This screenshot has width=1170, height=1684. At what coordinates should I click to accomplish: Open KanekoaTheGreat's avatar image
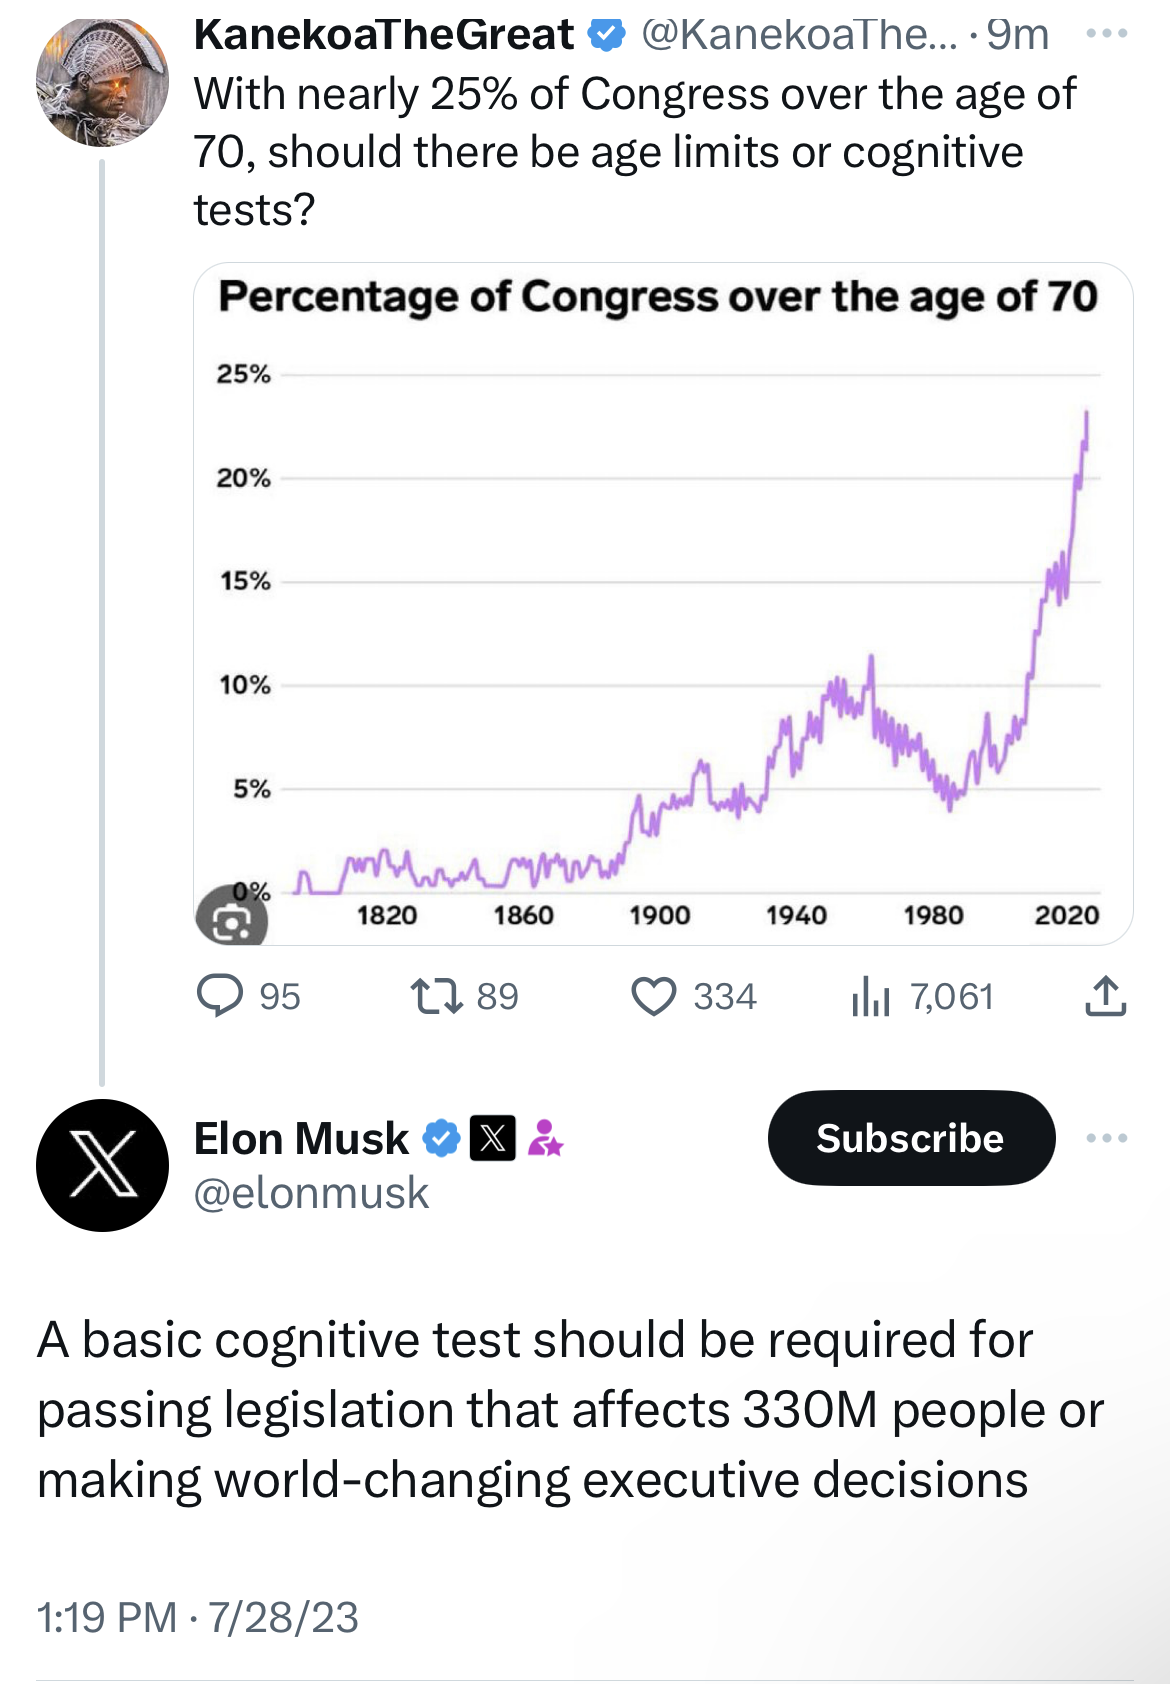(102, 81)
